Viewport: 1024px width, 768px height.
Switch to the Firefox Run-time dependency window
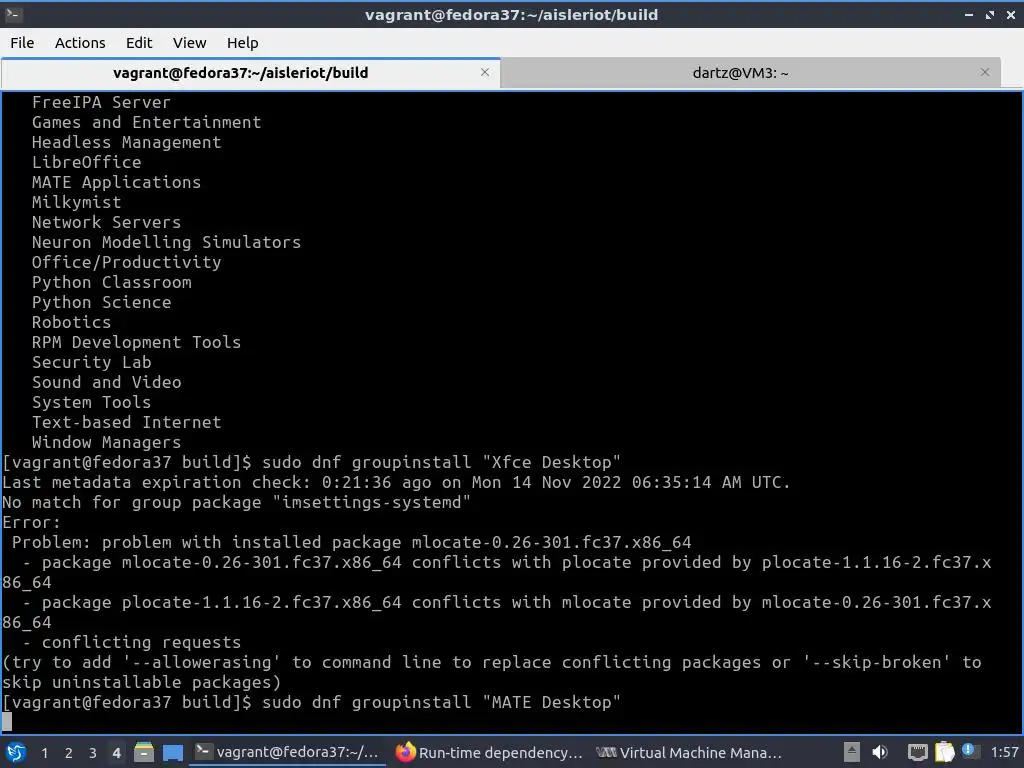coord(489,752)
